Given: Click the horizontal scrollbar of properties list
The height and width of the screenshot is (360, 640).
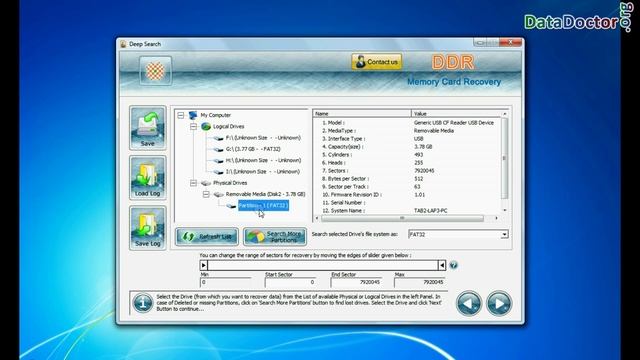Looking at the screenshot, I should click(x=402, y=218).
